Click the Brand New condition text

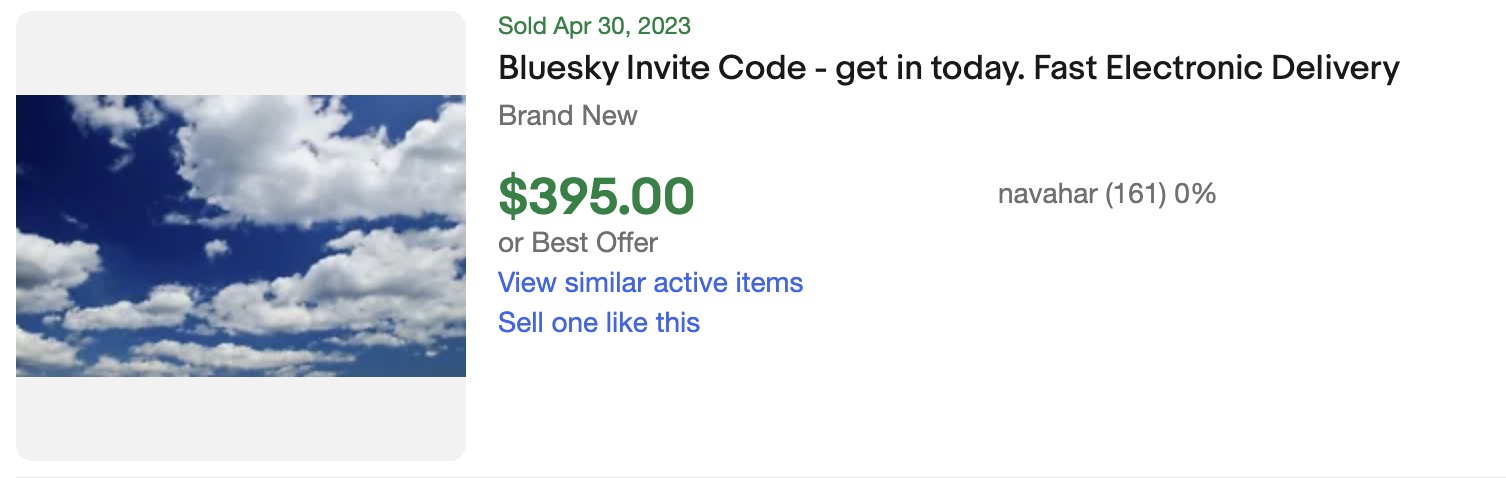click(x=567, y=116)
